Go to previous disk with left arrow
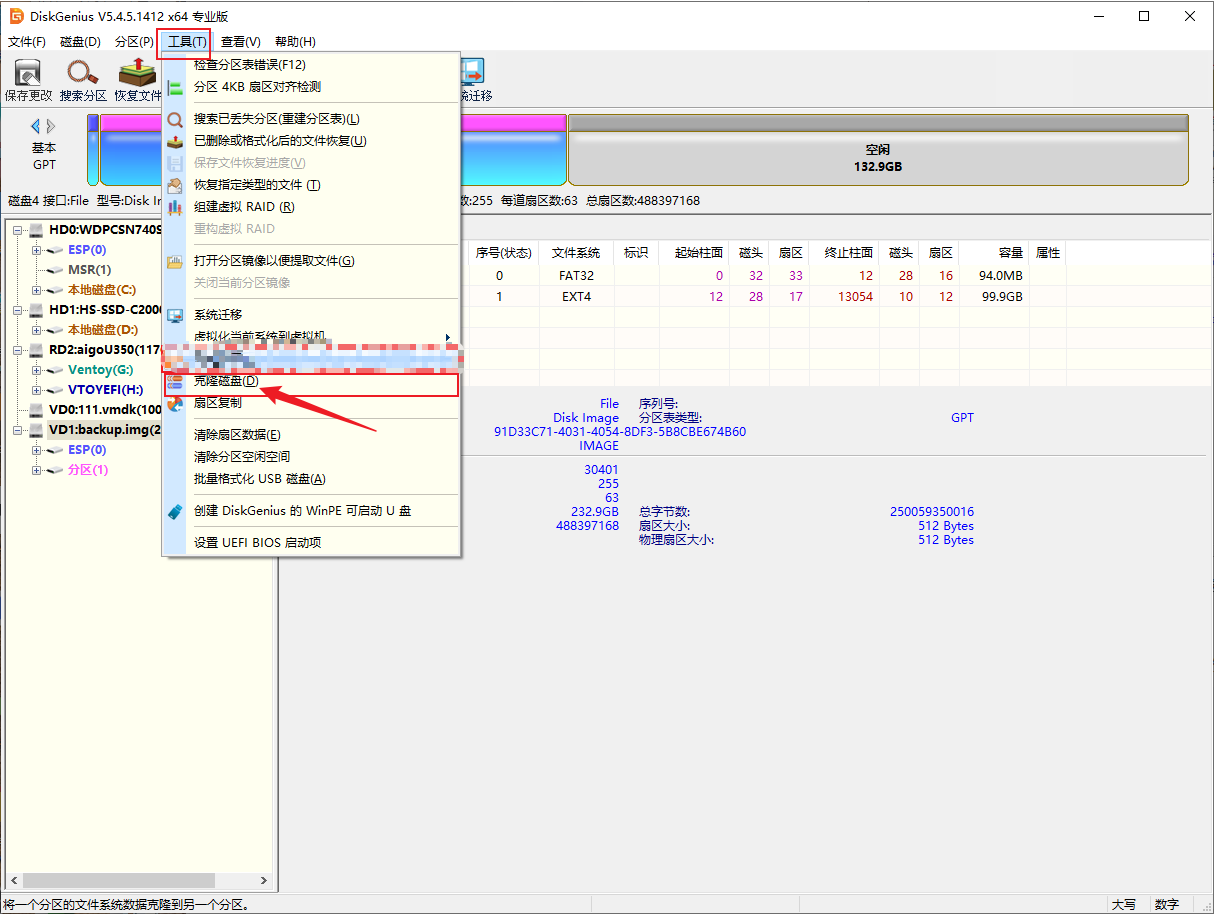This screenshot has width=1214, height=914. click(x=35, y=126)
